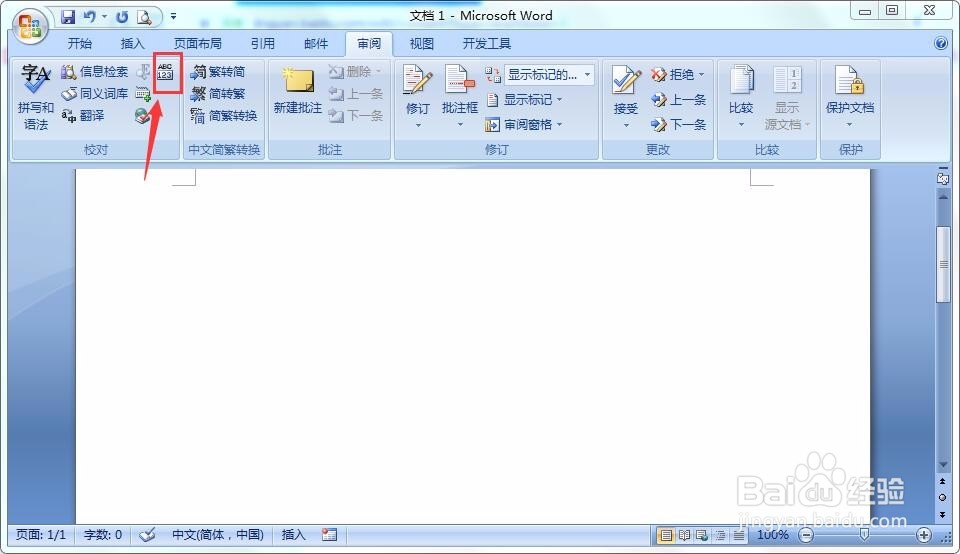Open word count via 字数: 0
The image size is (960, 554).
tap(103, 535)
